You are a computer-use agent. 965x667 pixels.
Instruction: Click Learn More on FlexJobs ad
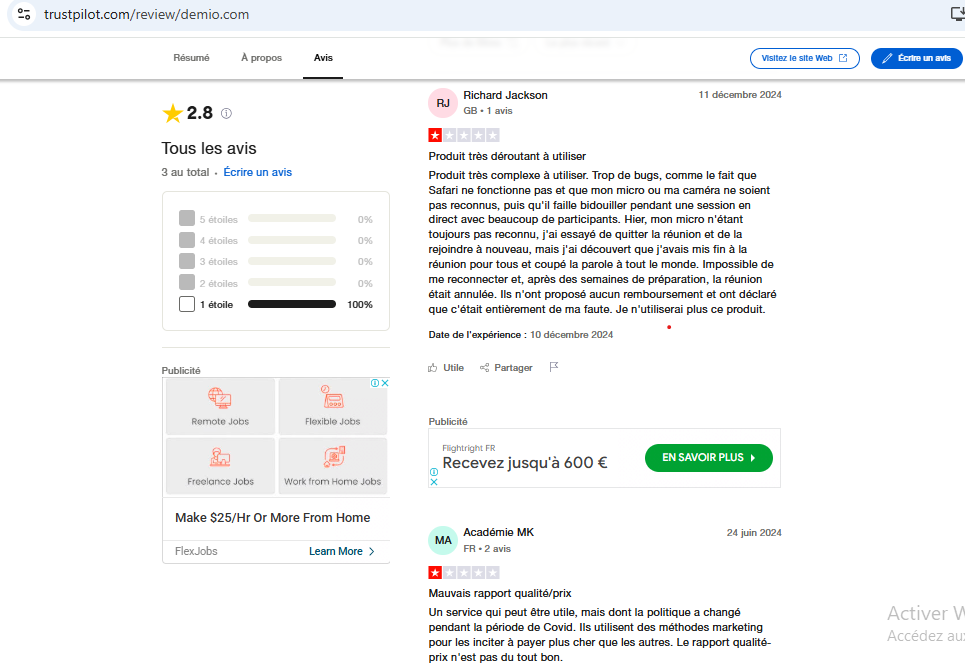click(x=342, y=551)
